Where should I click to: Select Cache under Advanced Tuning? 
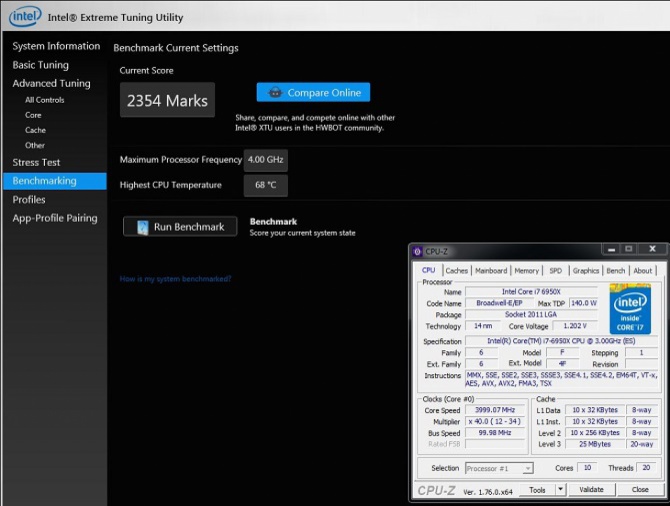coord(35,130)
